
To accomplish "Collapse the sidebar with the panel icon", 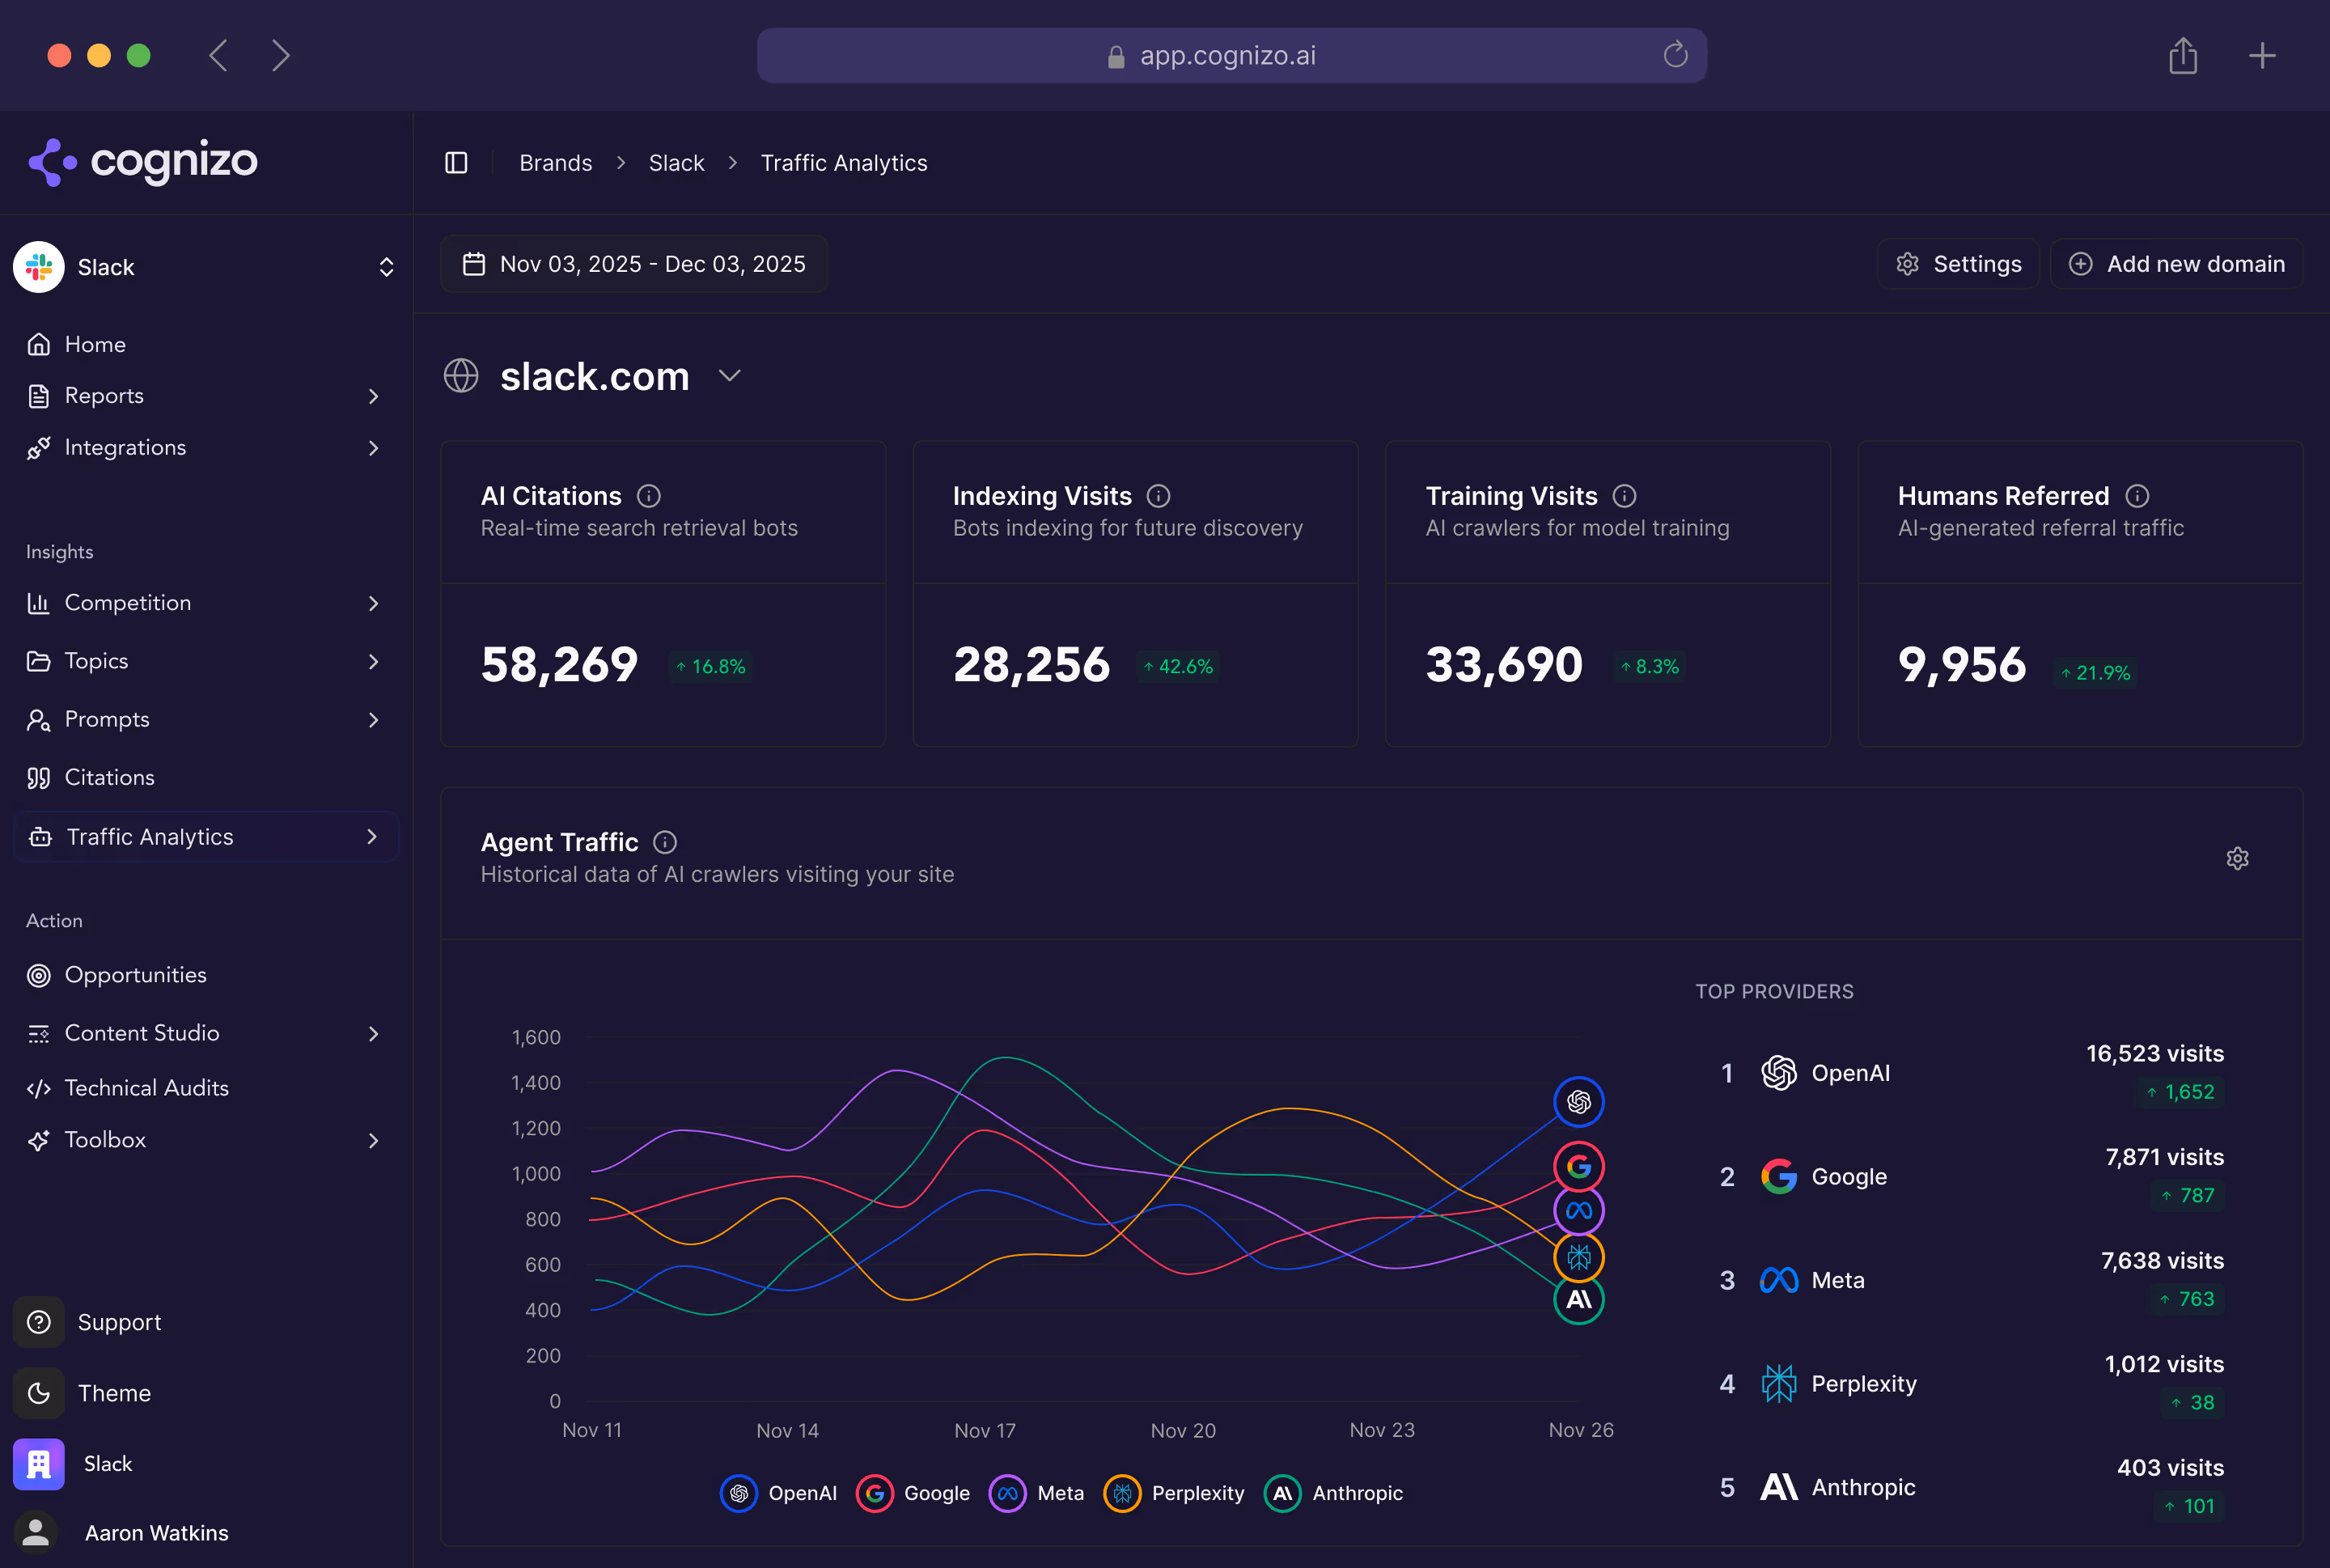I will coord(457,162).
